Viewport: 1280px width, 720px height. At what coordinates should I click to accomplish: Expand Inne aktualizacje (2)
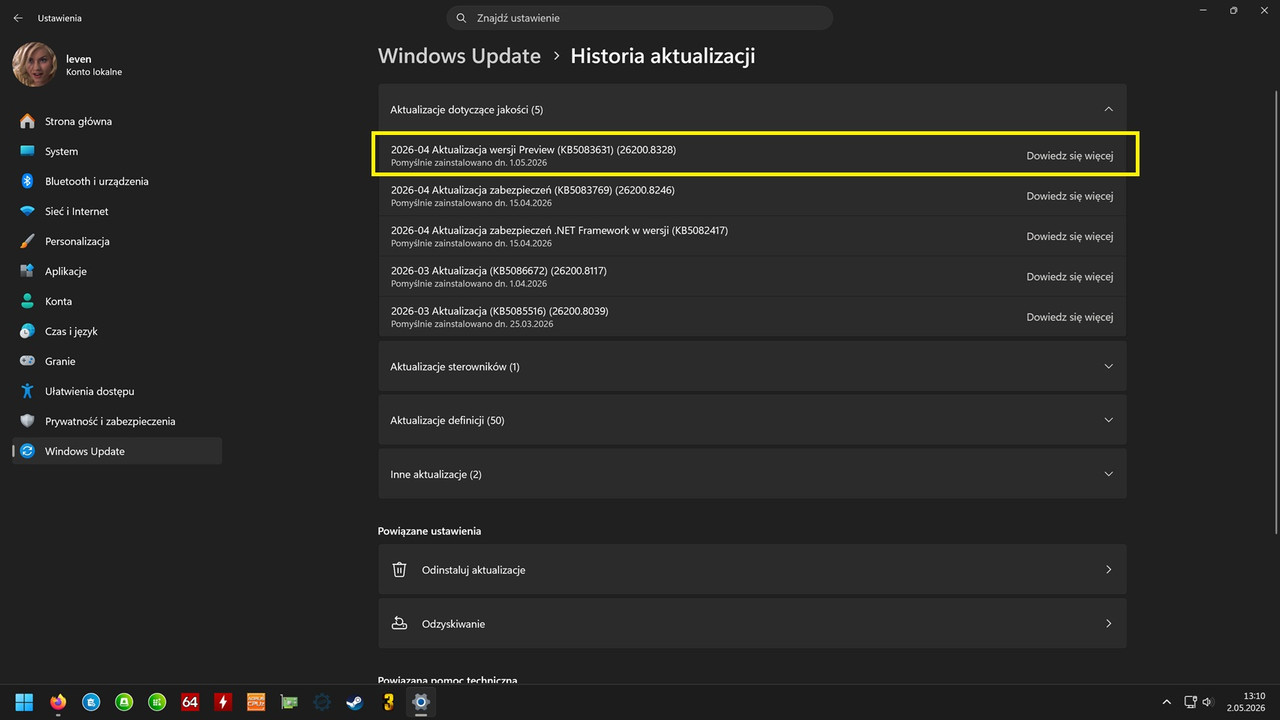pos(752,474)
